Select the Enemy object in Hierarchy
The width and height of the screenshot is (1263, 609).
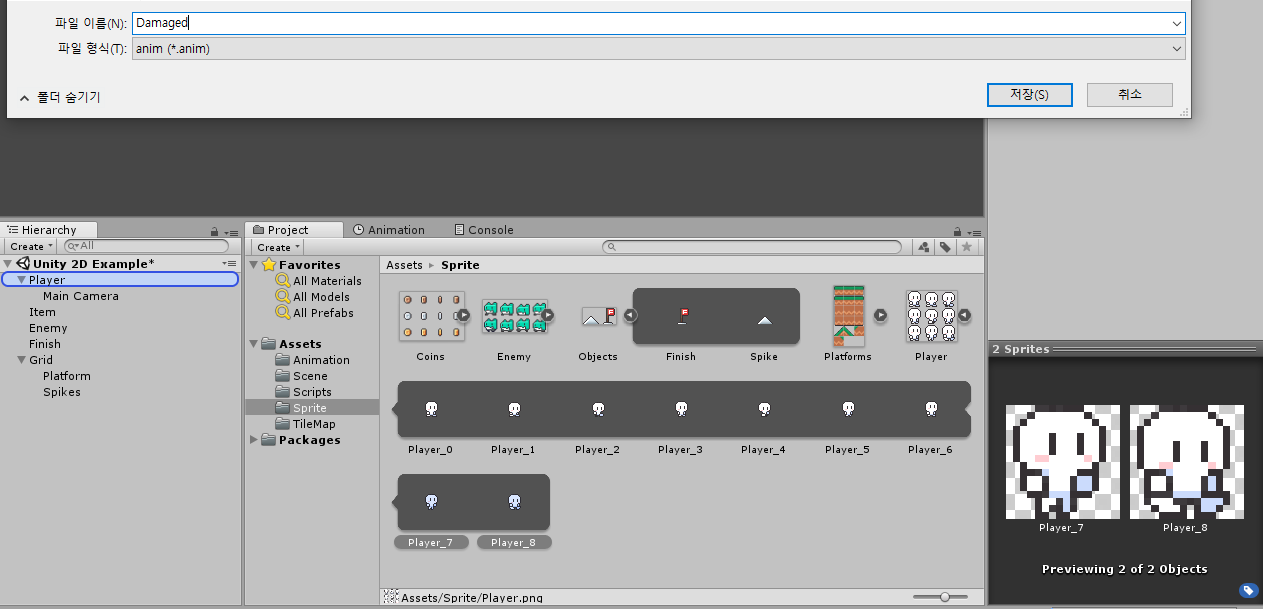48,328
